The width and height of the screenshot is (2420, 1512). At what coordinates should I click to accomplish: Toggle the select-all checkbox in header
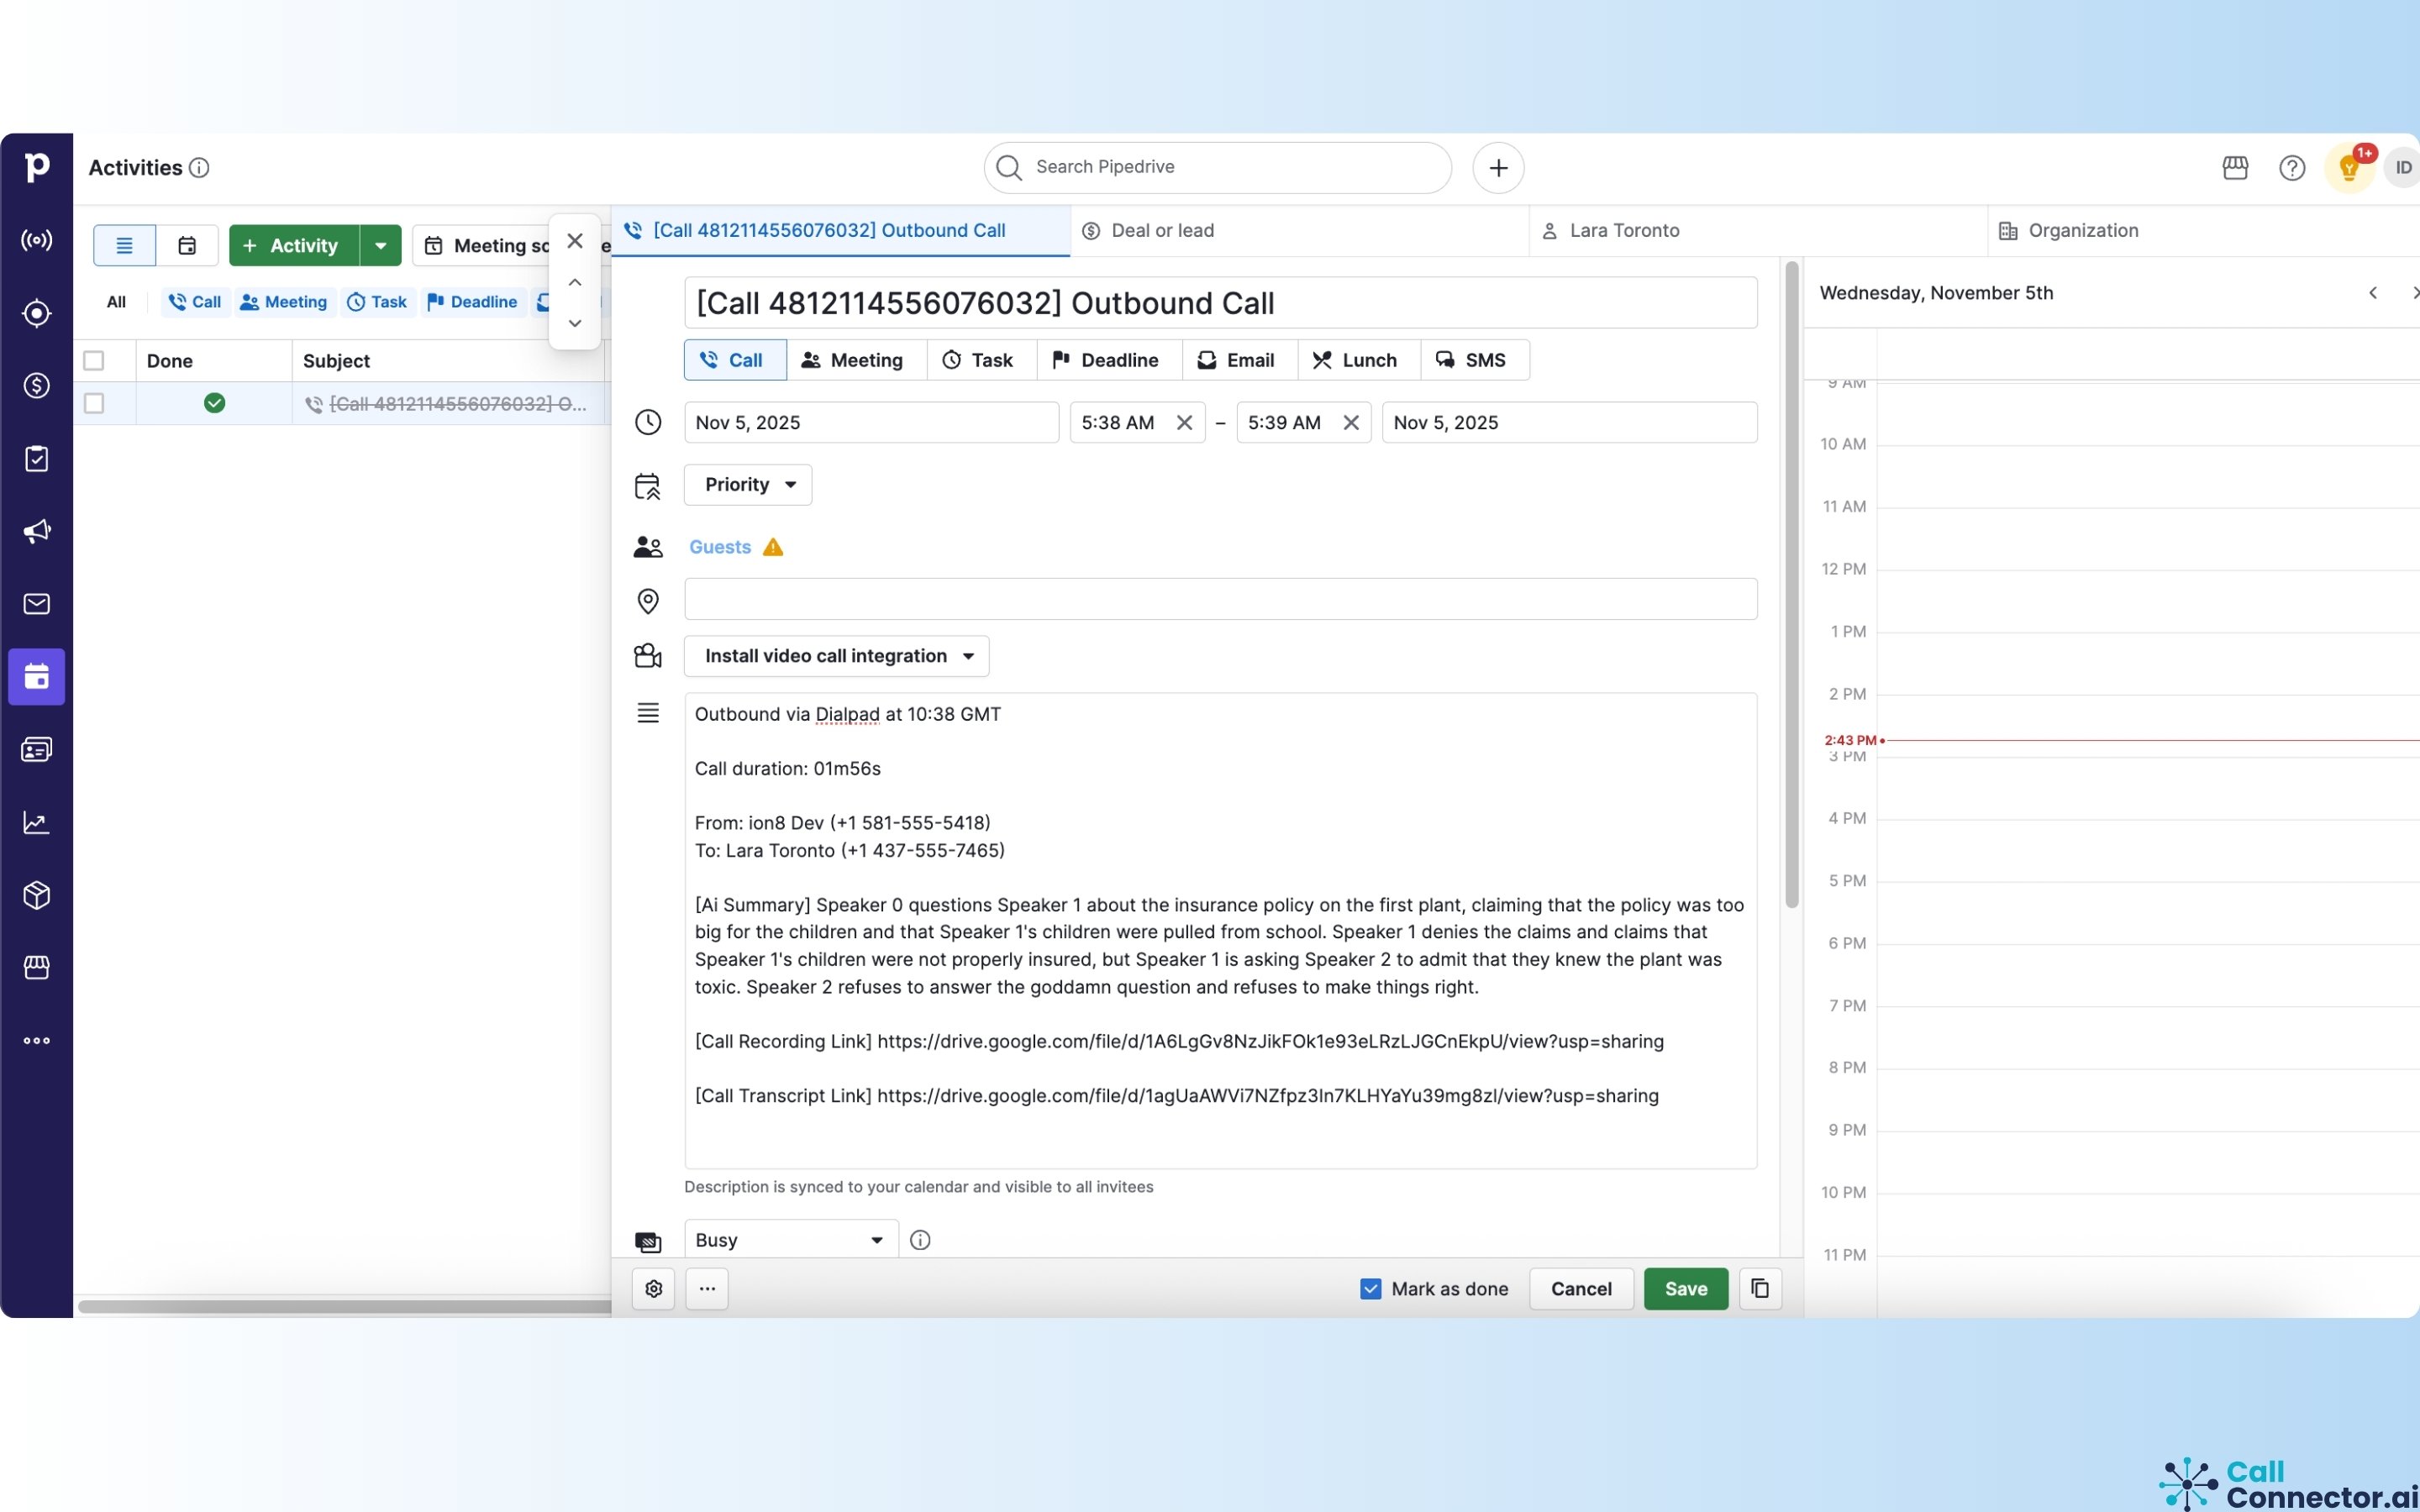point(94,361)
